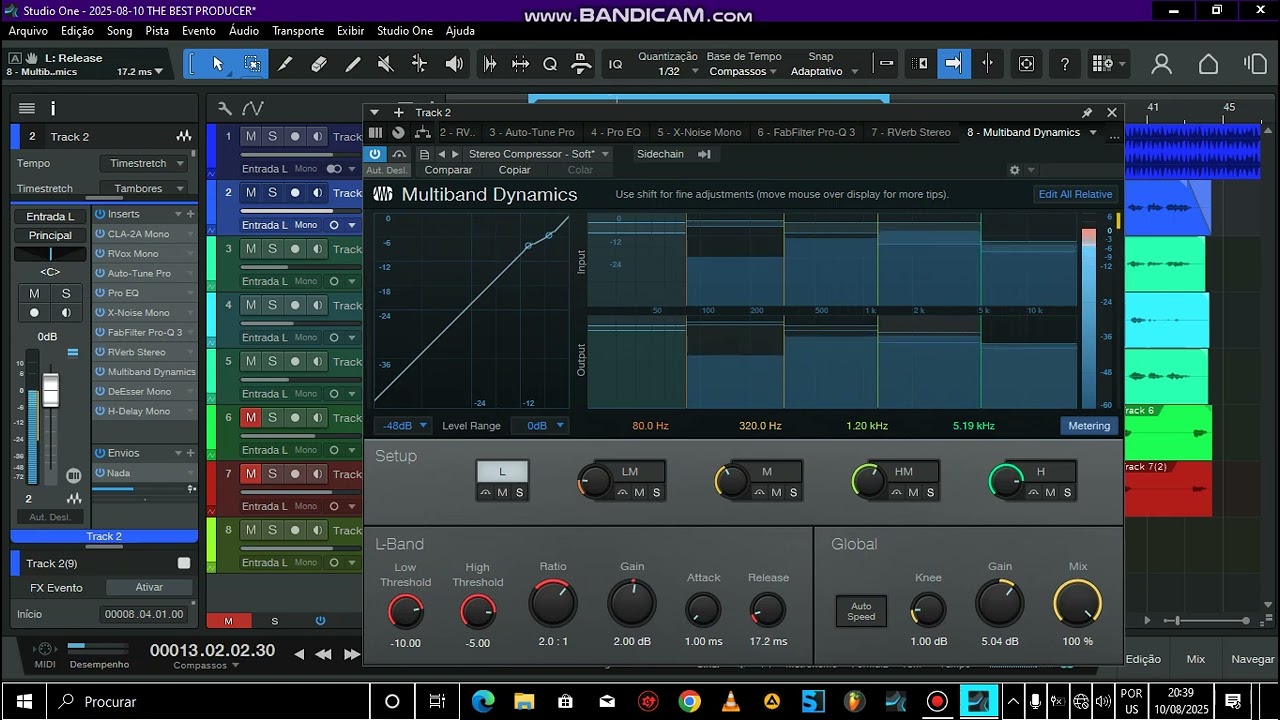
Task: Choose the Split tool
Action: pyautogui.click(x=285, y=64)
